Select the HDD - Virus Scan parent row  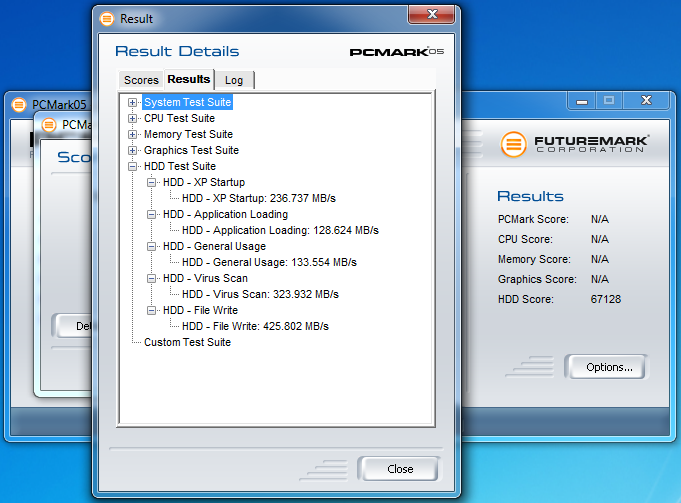click(x=205, y=278)
